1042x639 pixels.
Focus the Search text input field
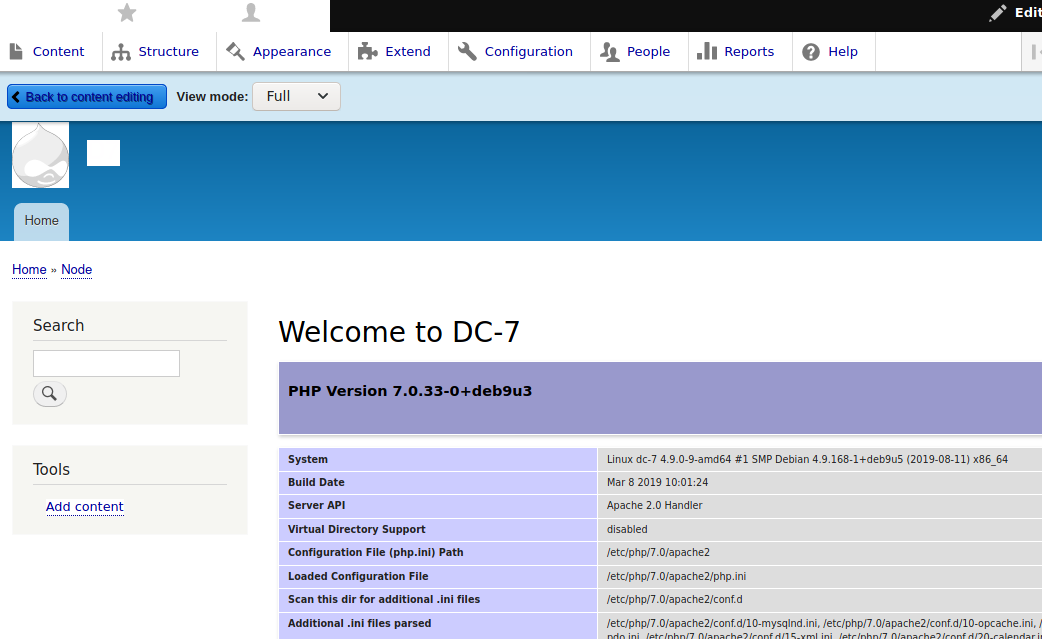point(106,363)
